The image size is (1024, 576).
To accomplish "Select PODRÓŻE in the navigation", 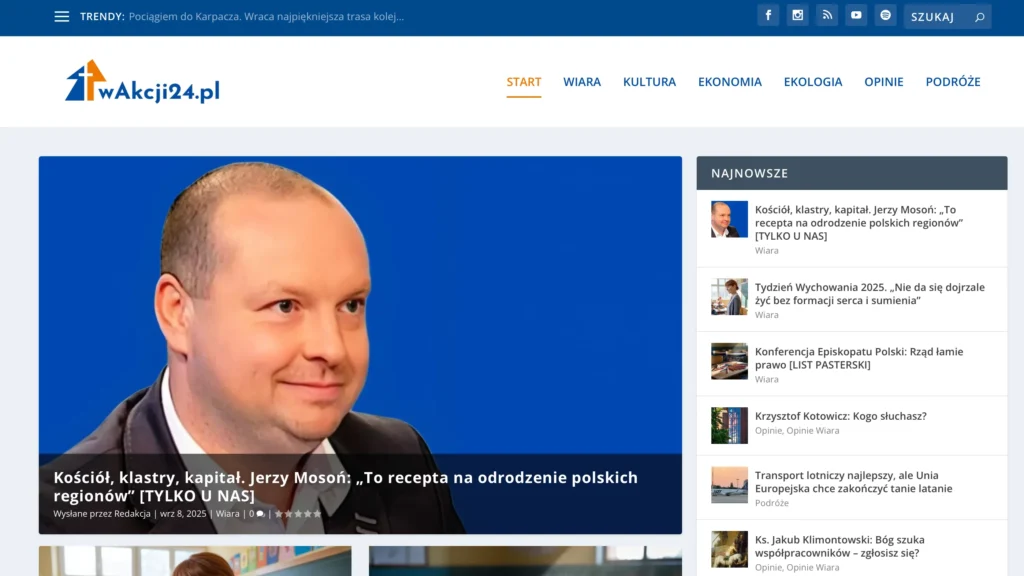I will pos(952,82).
